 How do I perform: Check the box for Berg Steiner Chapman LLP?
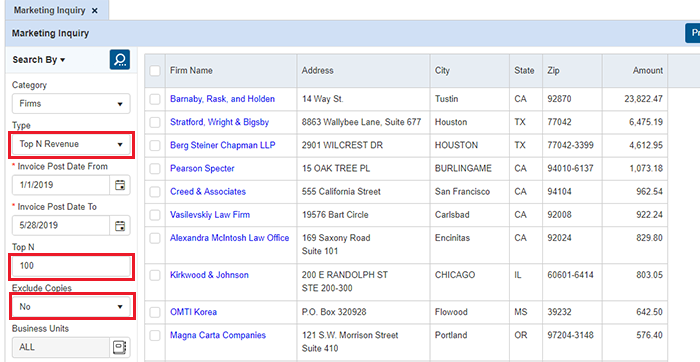pyautogui.click(x=155, y=146)
